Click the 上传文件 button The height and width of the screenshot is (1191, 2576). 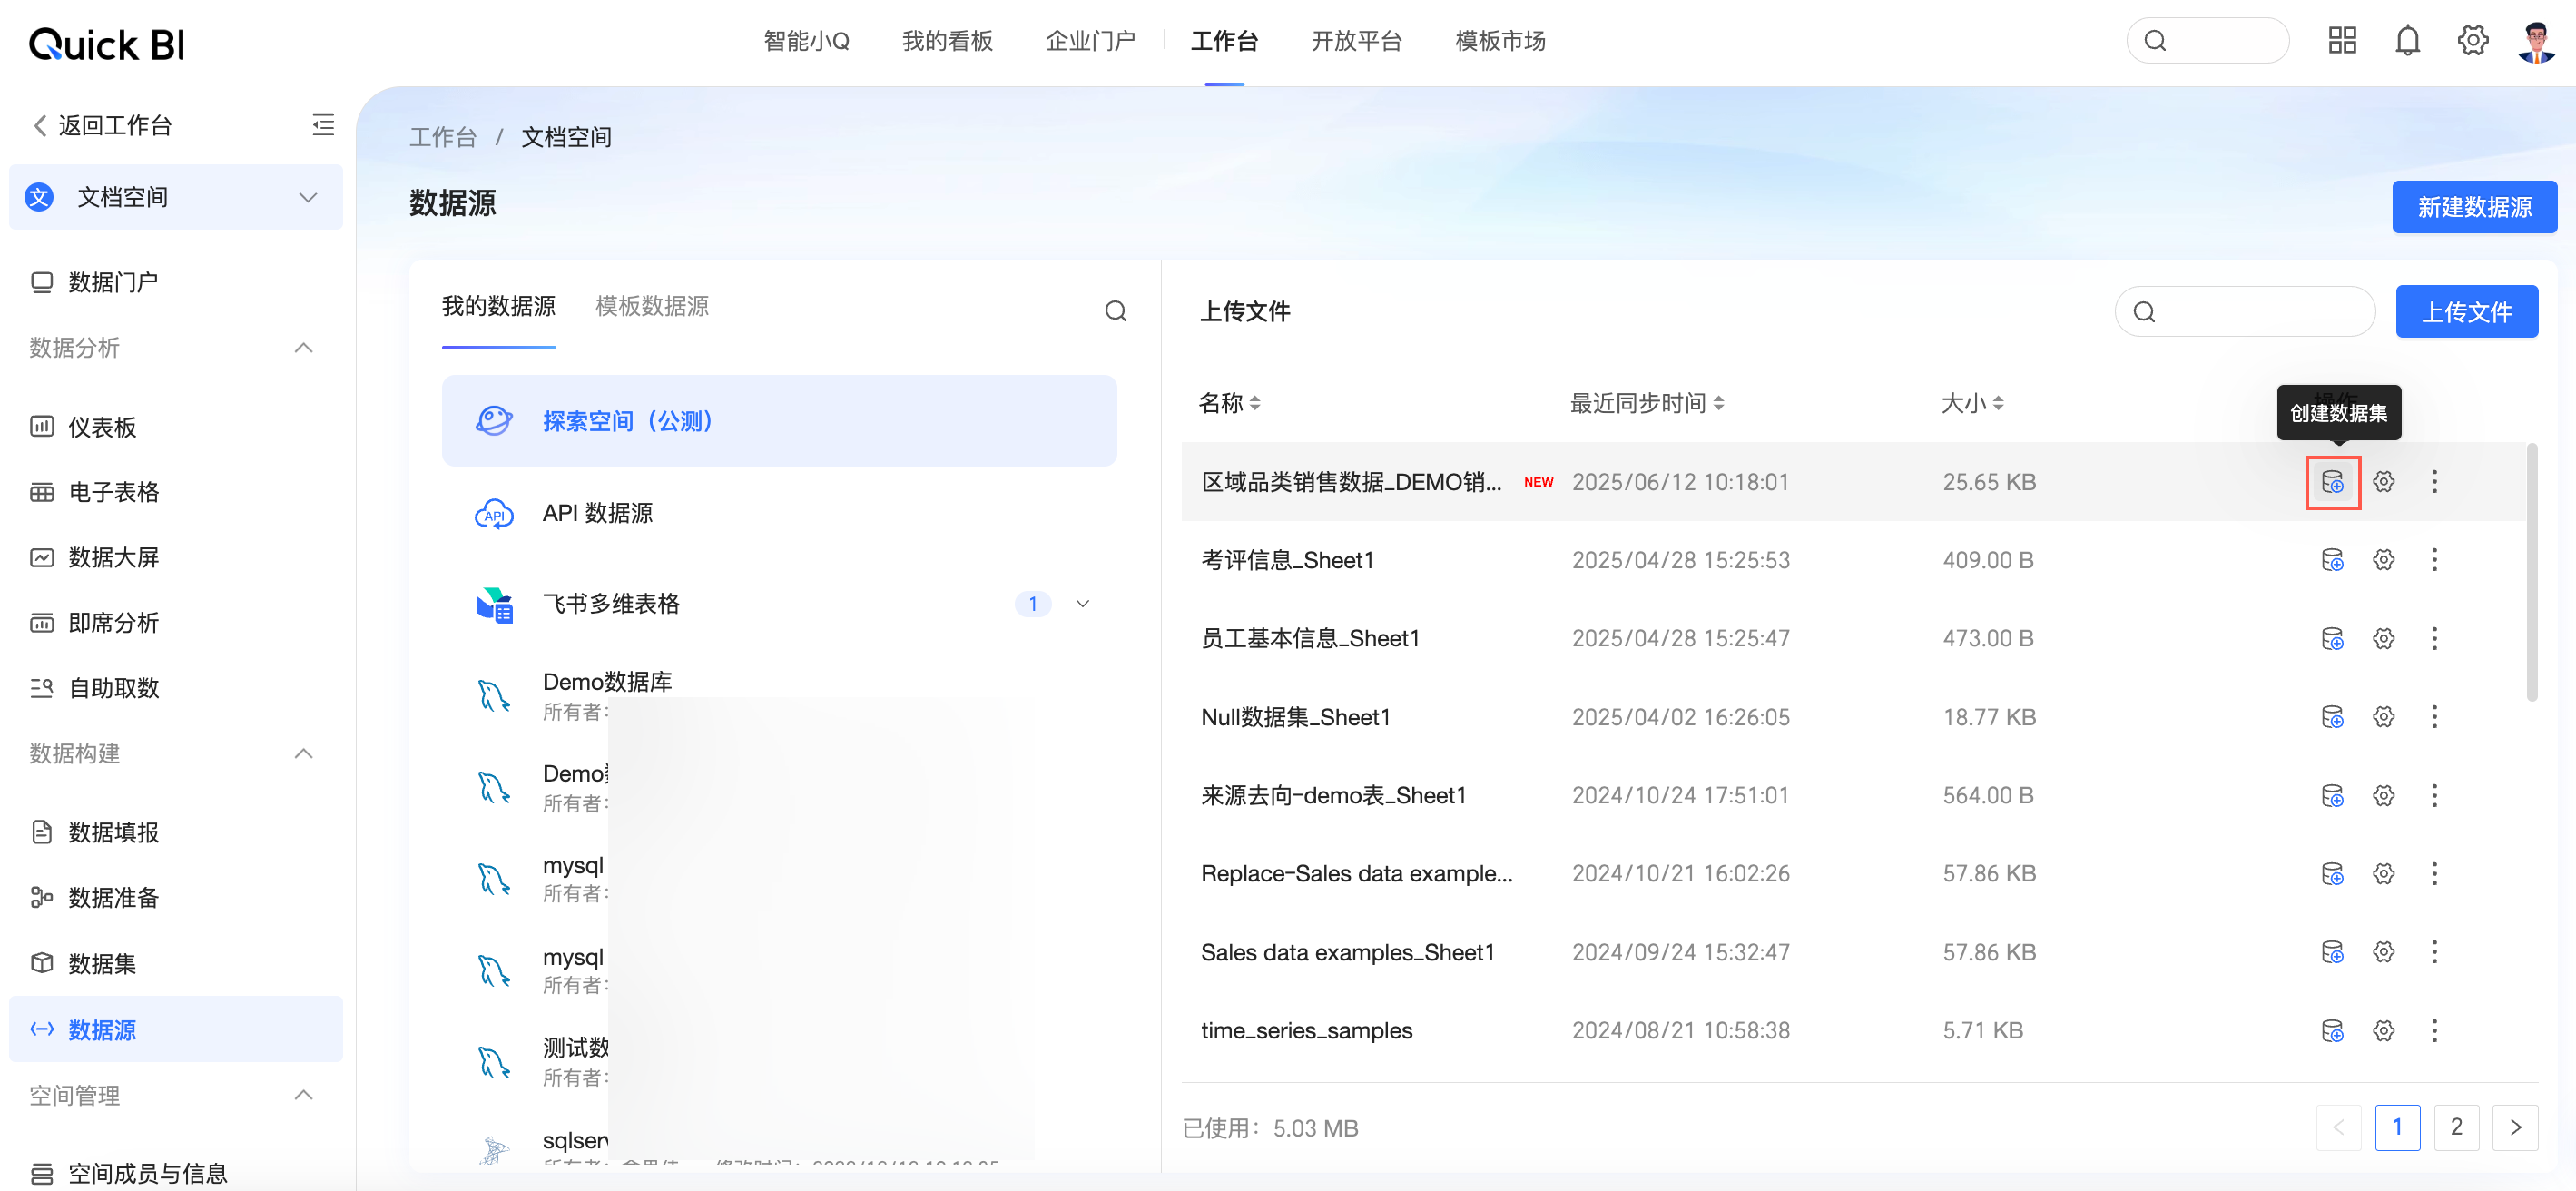point(2466,312)
